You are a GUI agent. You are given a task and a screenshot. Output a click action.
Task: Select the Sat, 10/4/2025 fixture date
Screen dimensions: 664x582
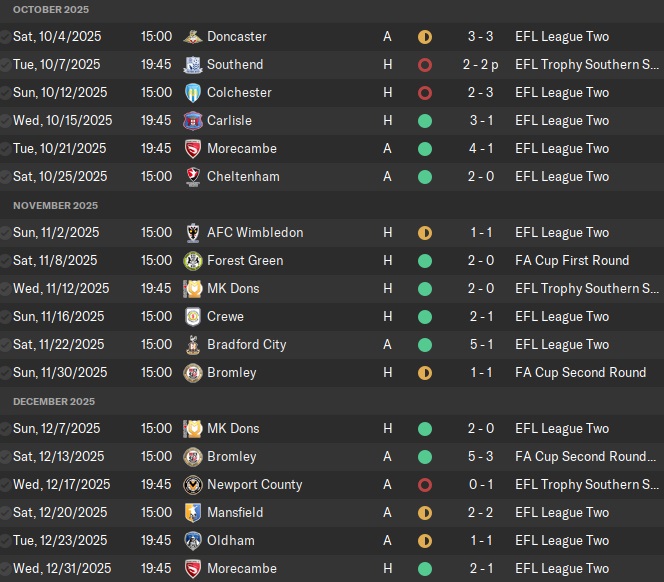point(57,37)
